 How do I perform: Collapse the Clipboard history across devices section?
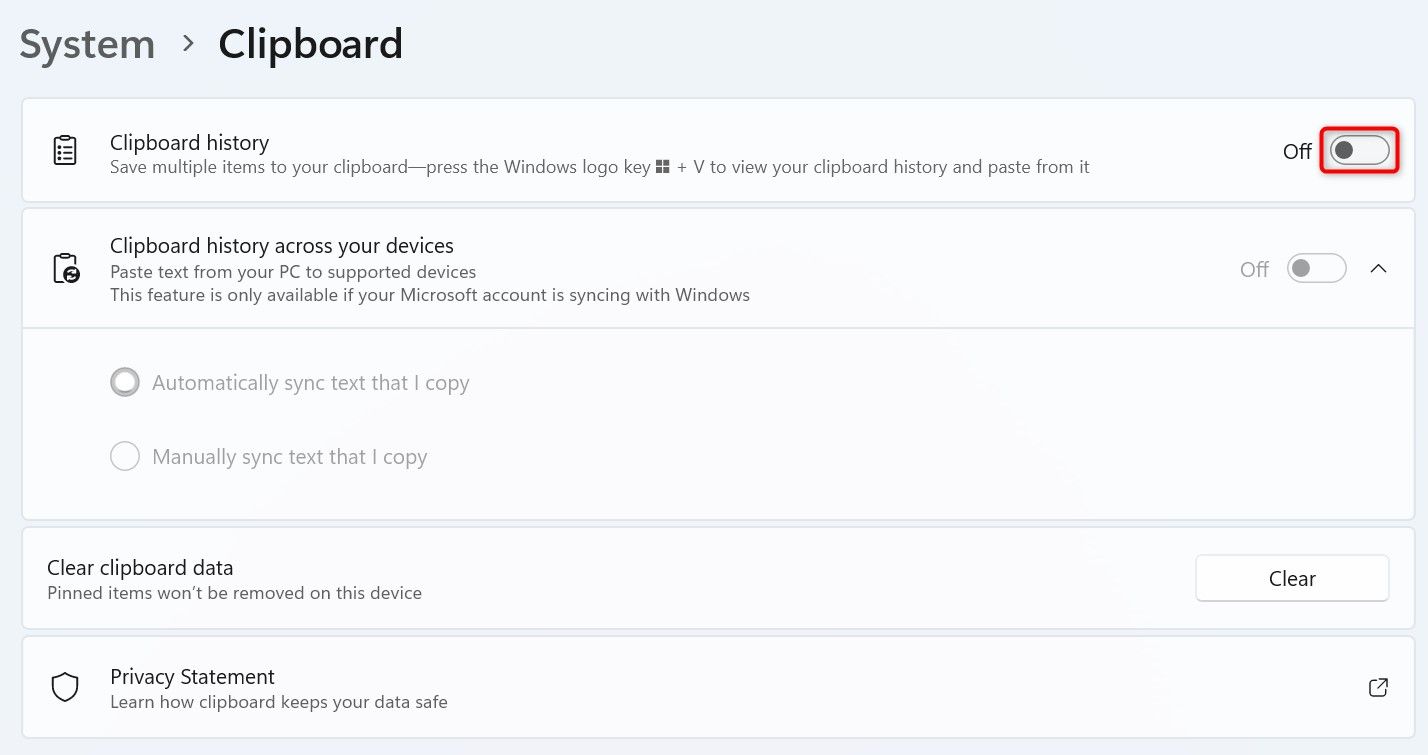pos(1378,269)
